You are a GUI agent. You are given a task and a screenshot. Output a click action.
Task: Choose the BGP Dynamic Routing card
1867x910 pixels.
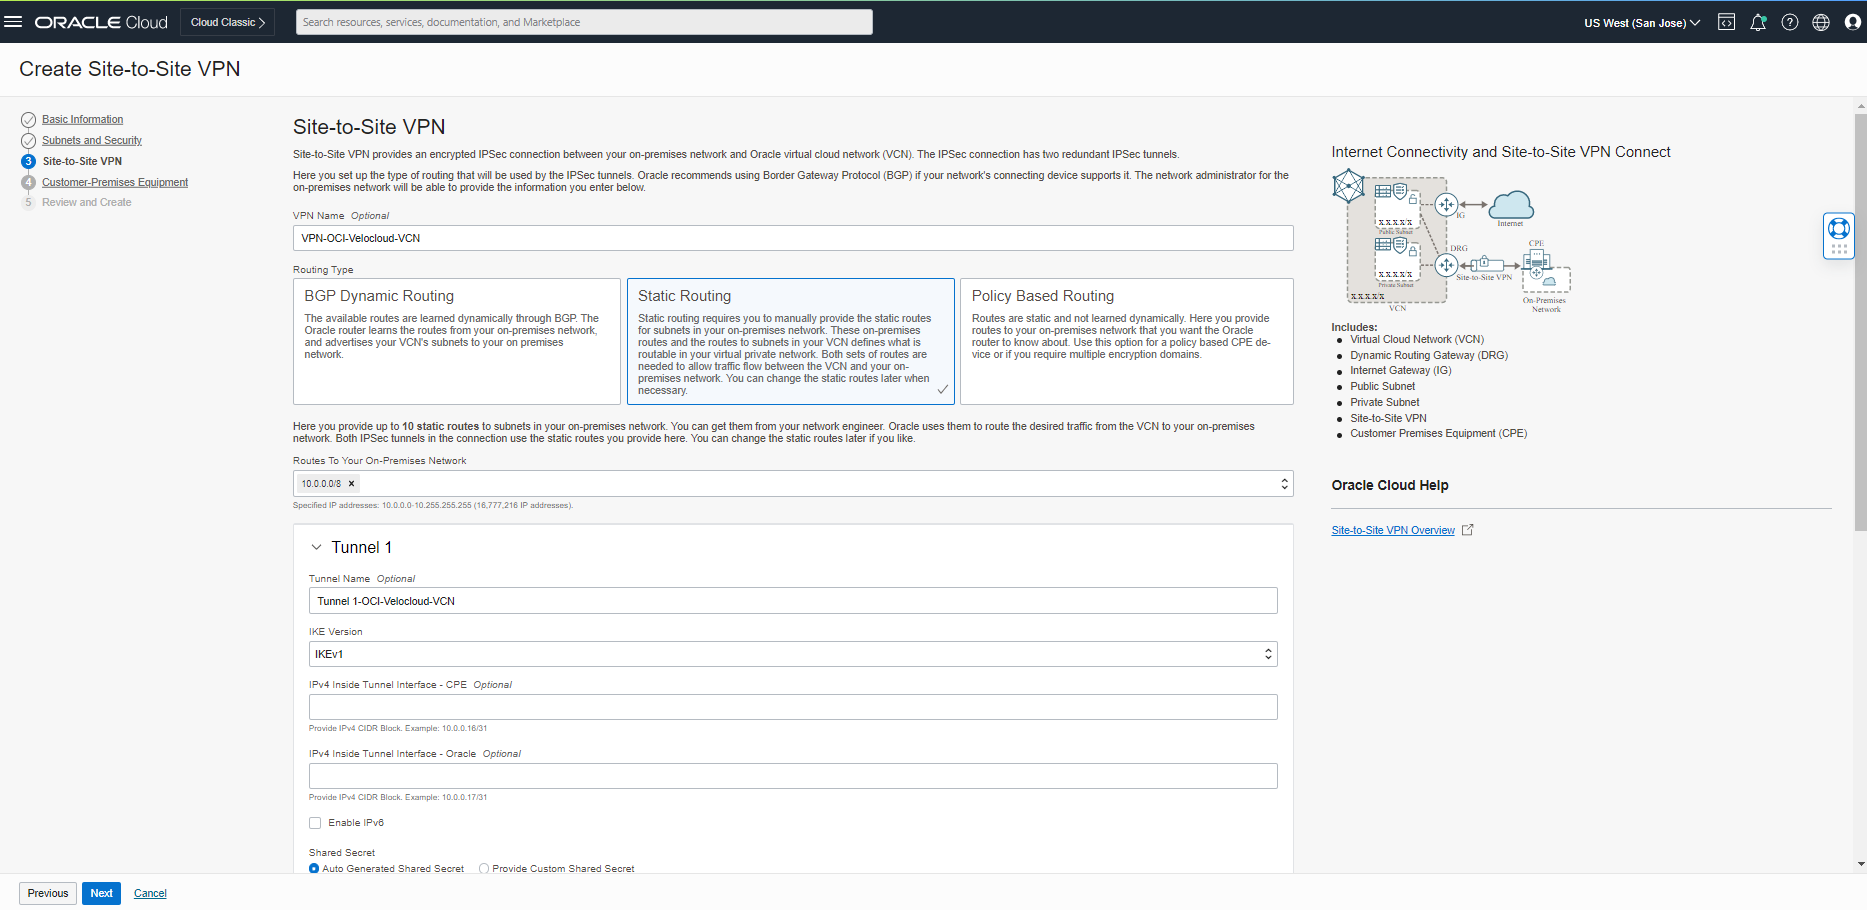click(457, 341)
